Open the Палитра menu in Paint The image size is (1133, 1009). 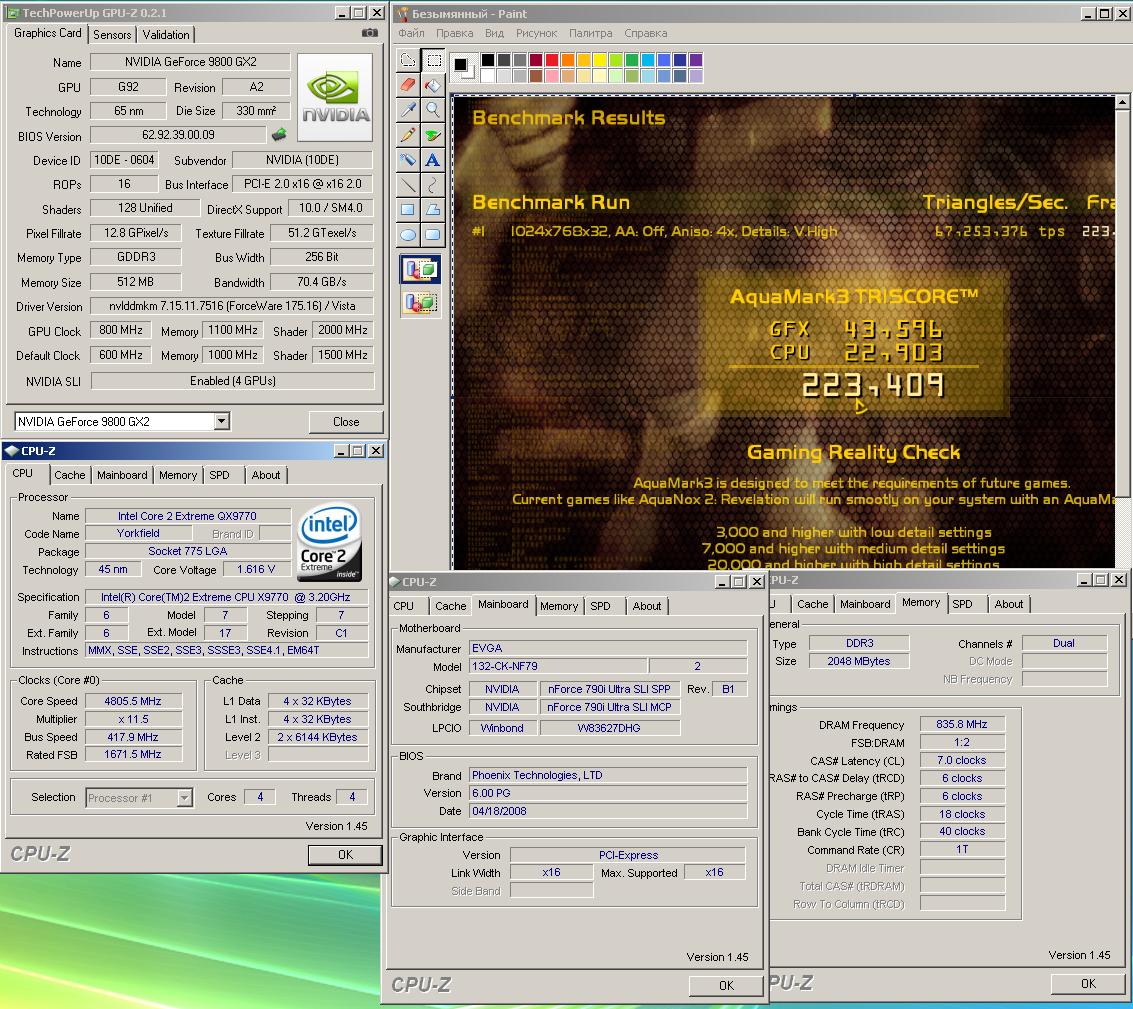[x=590, y=33]
